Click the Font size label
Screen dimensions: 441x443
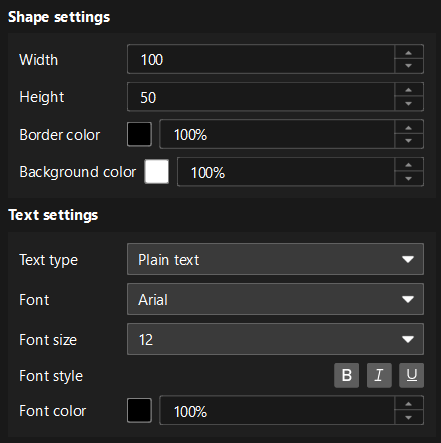pyautogui.click(x=48, y=340)
